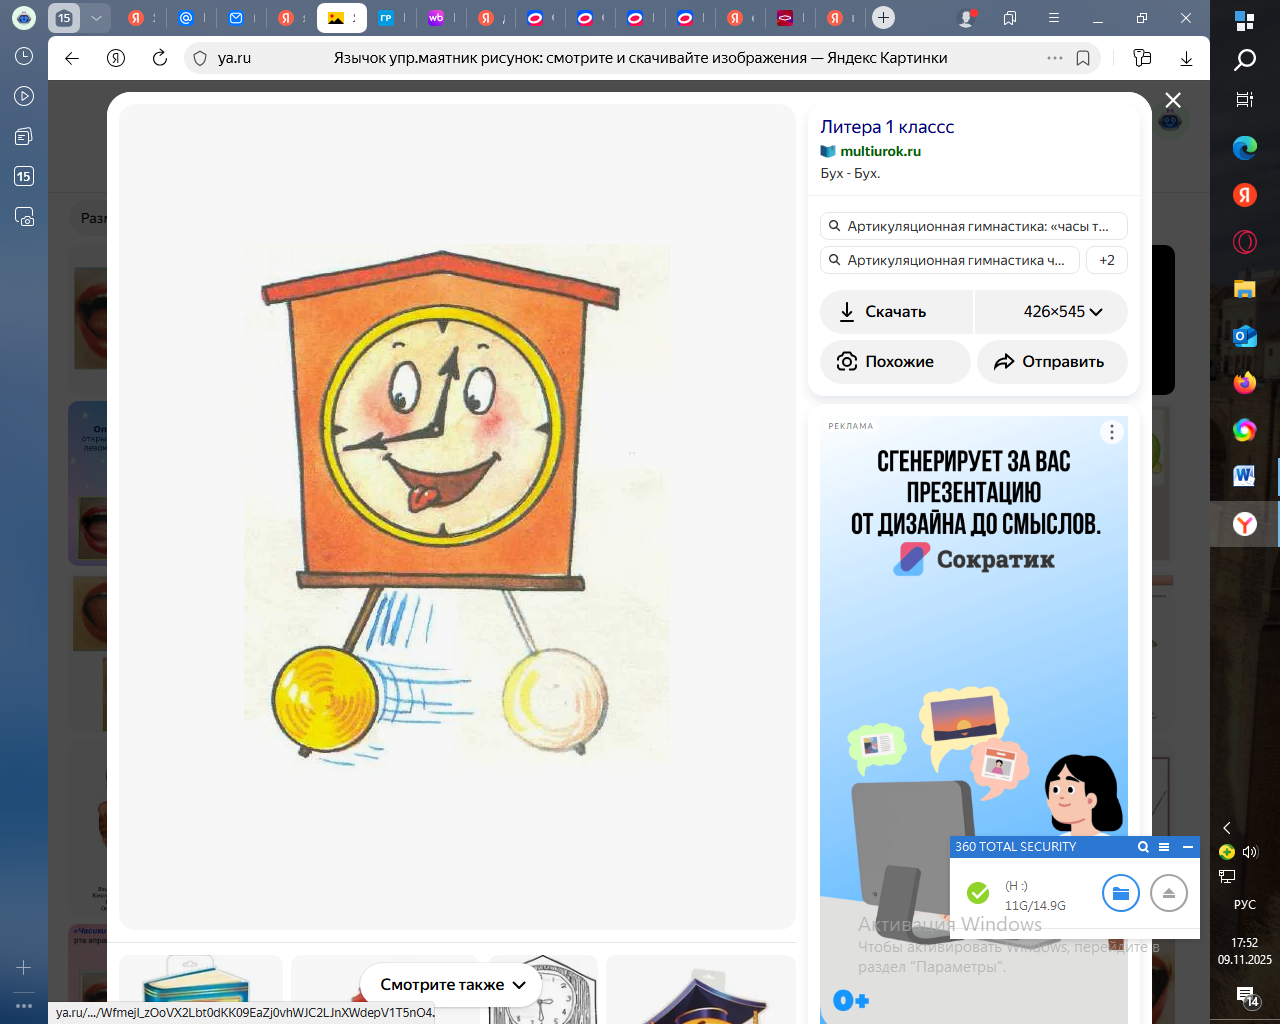Image resolution: width=1280 pixels, height=1024 pixels.
Task: Open the 'Литера 1 класс' title link
Action: [887, 127]
